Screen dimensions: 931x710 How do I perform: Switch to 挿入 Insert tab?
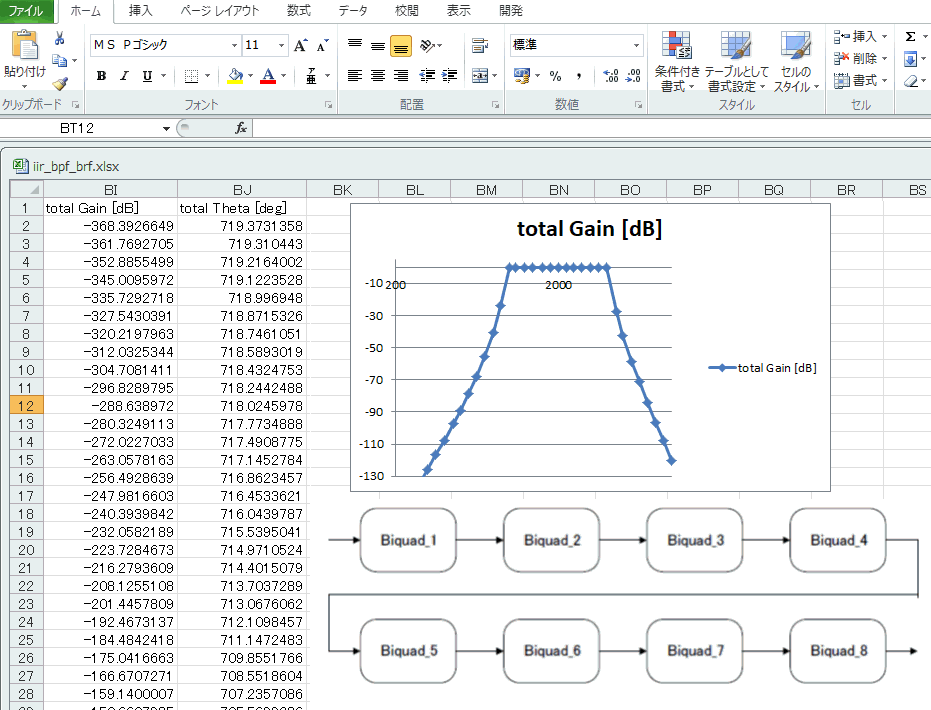[141, 10]
